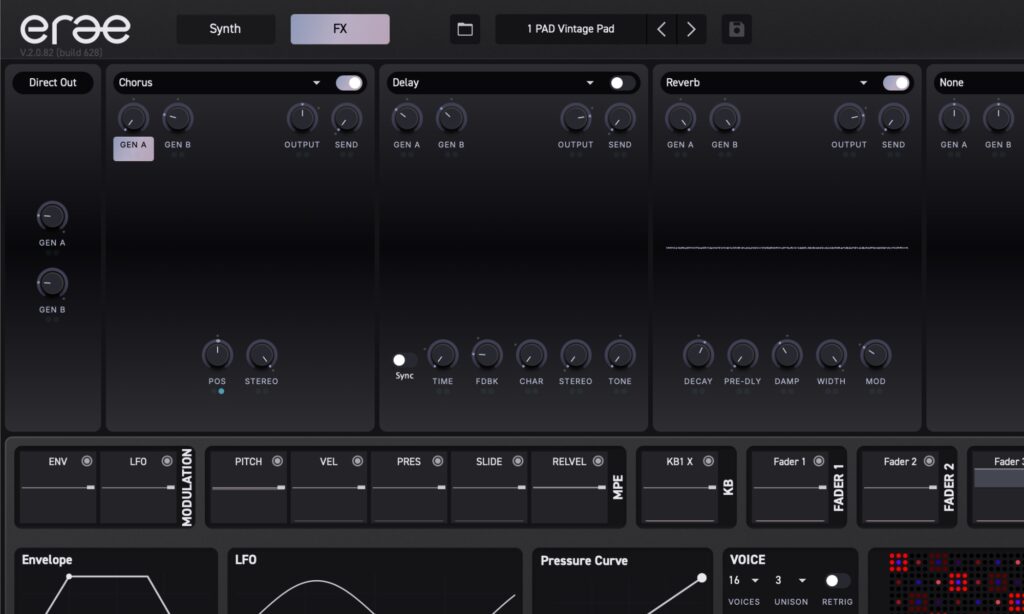Click the Delay OUTPUT knob
Viewport: 1024px width, 614px height.
pyautogui.click(x=575, y=118)
